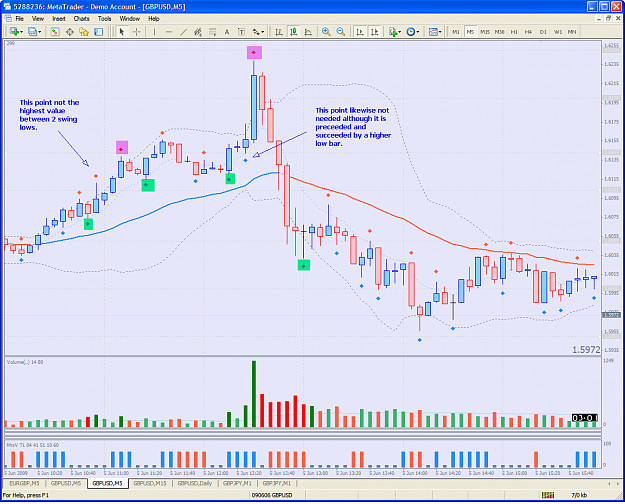Select the Cursor arrow tool
The width and height of the screenshot is (625, 504).
pyautogui.click(x=122, y=32)
